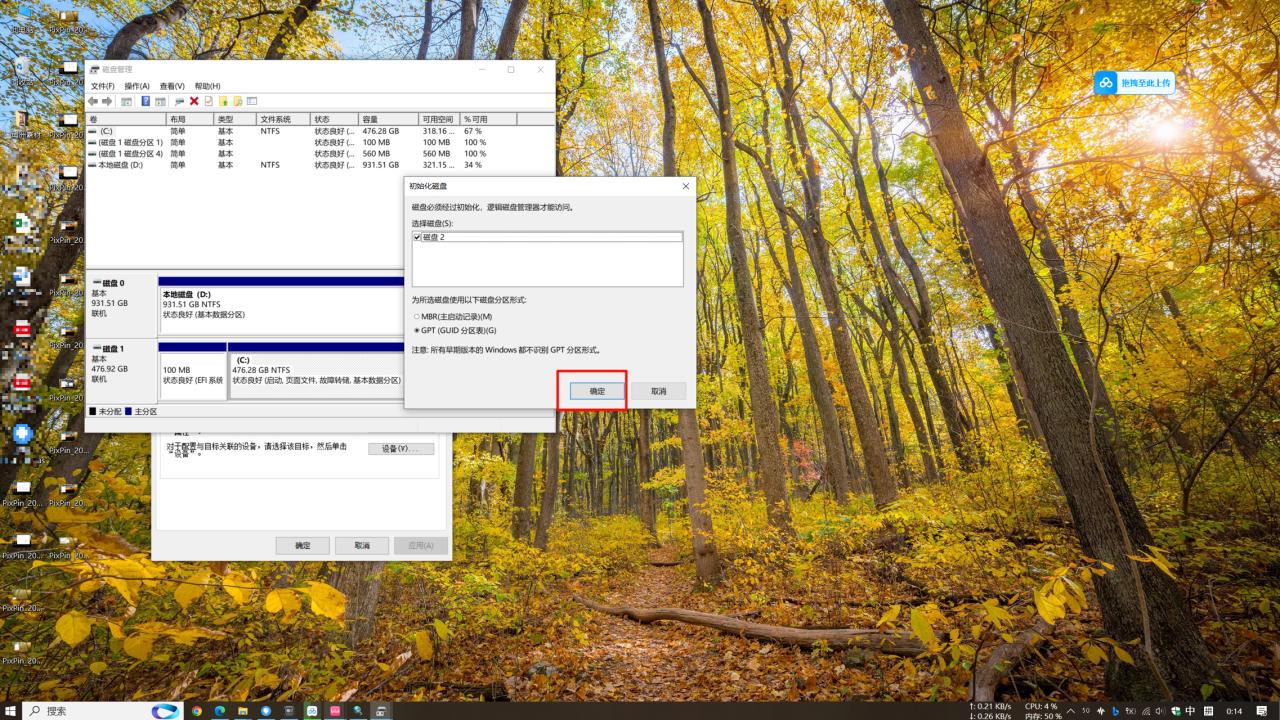Screen dimensions: 1280x720
Task: Click the taskbar clock showing 0:14
Action: (1235, 711)
